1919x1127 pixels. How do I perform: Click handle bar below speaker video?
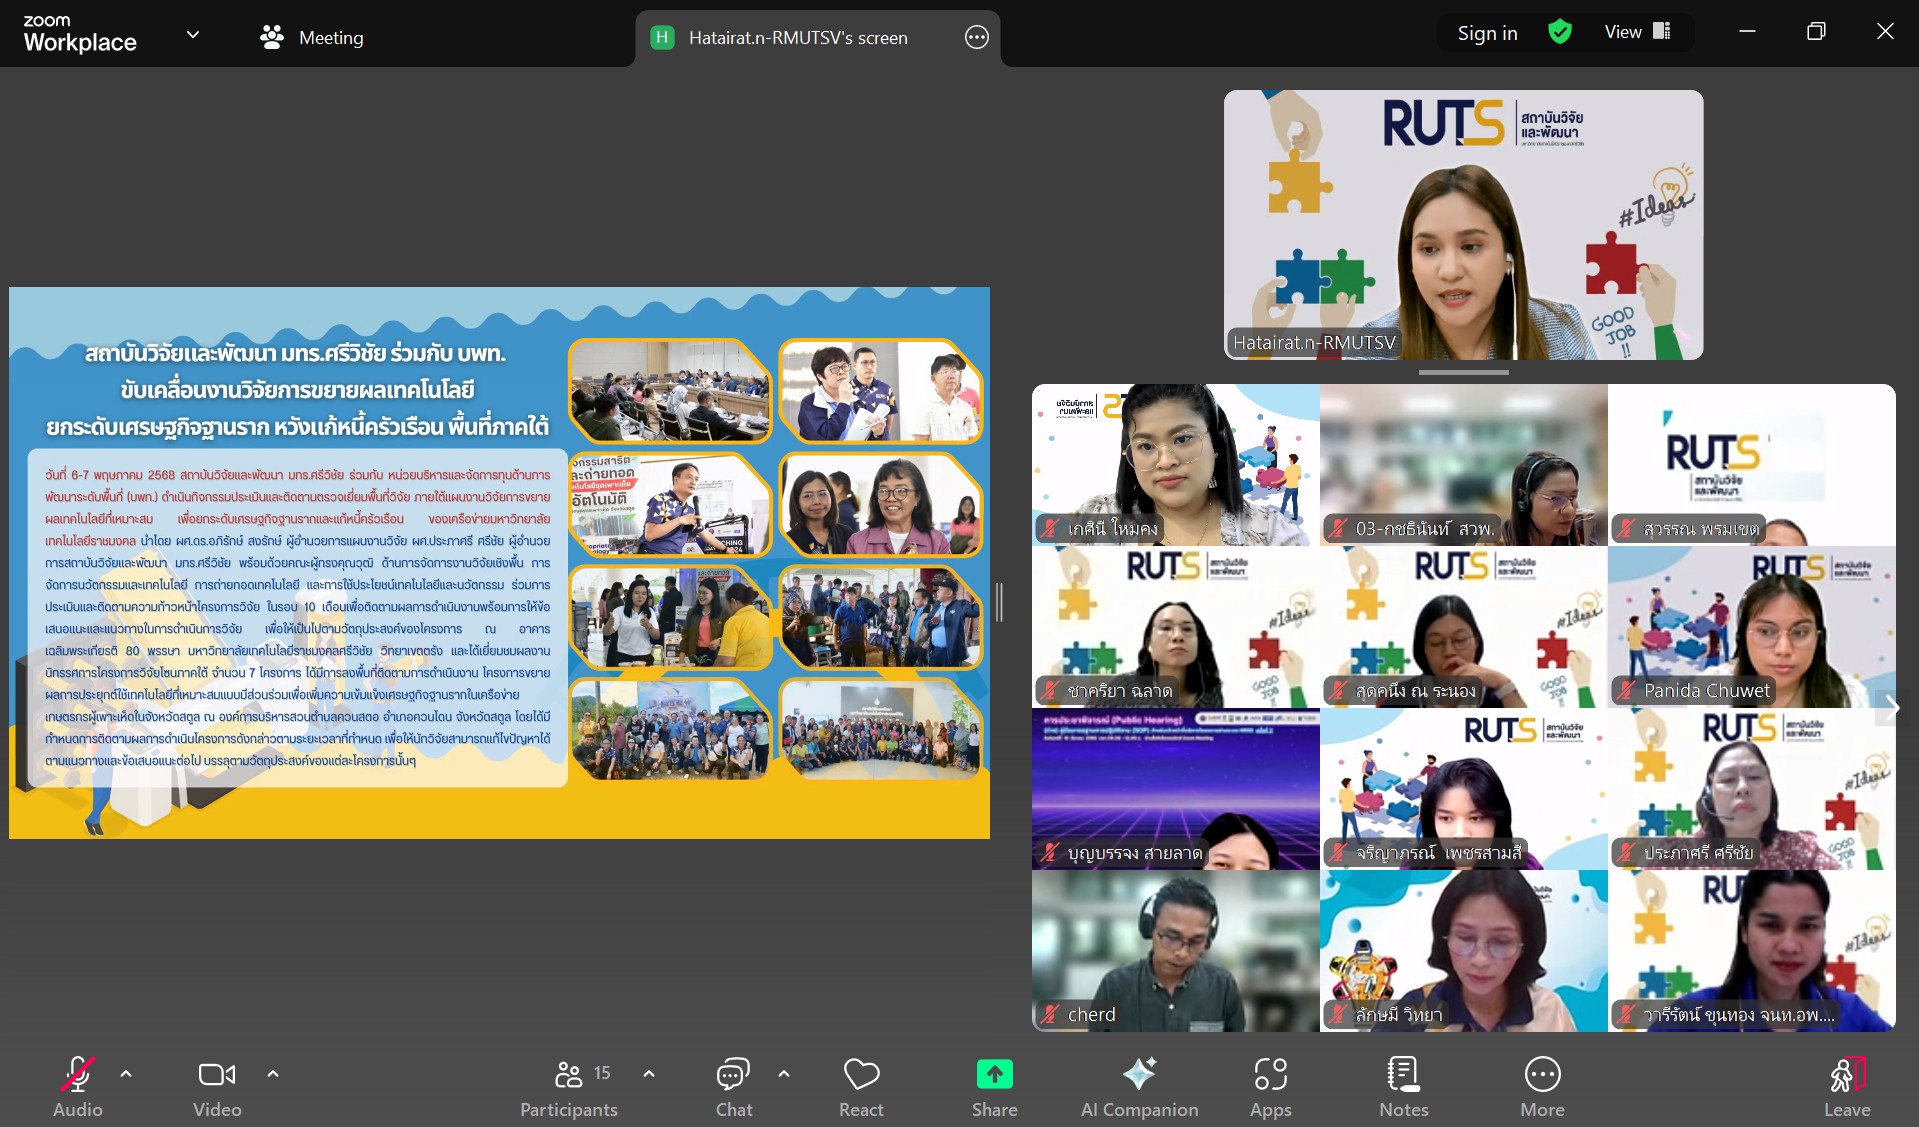[x=1463, y=372]
